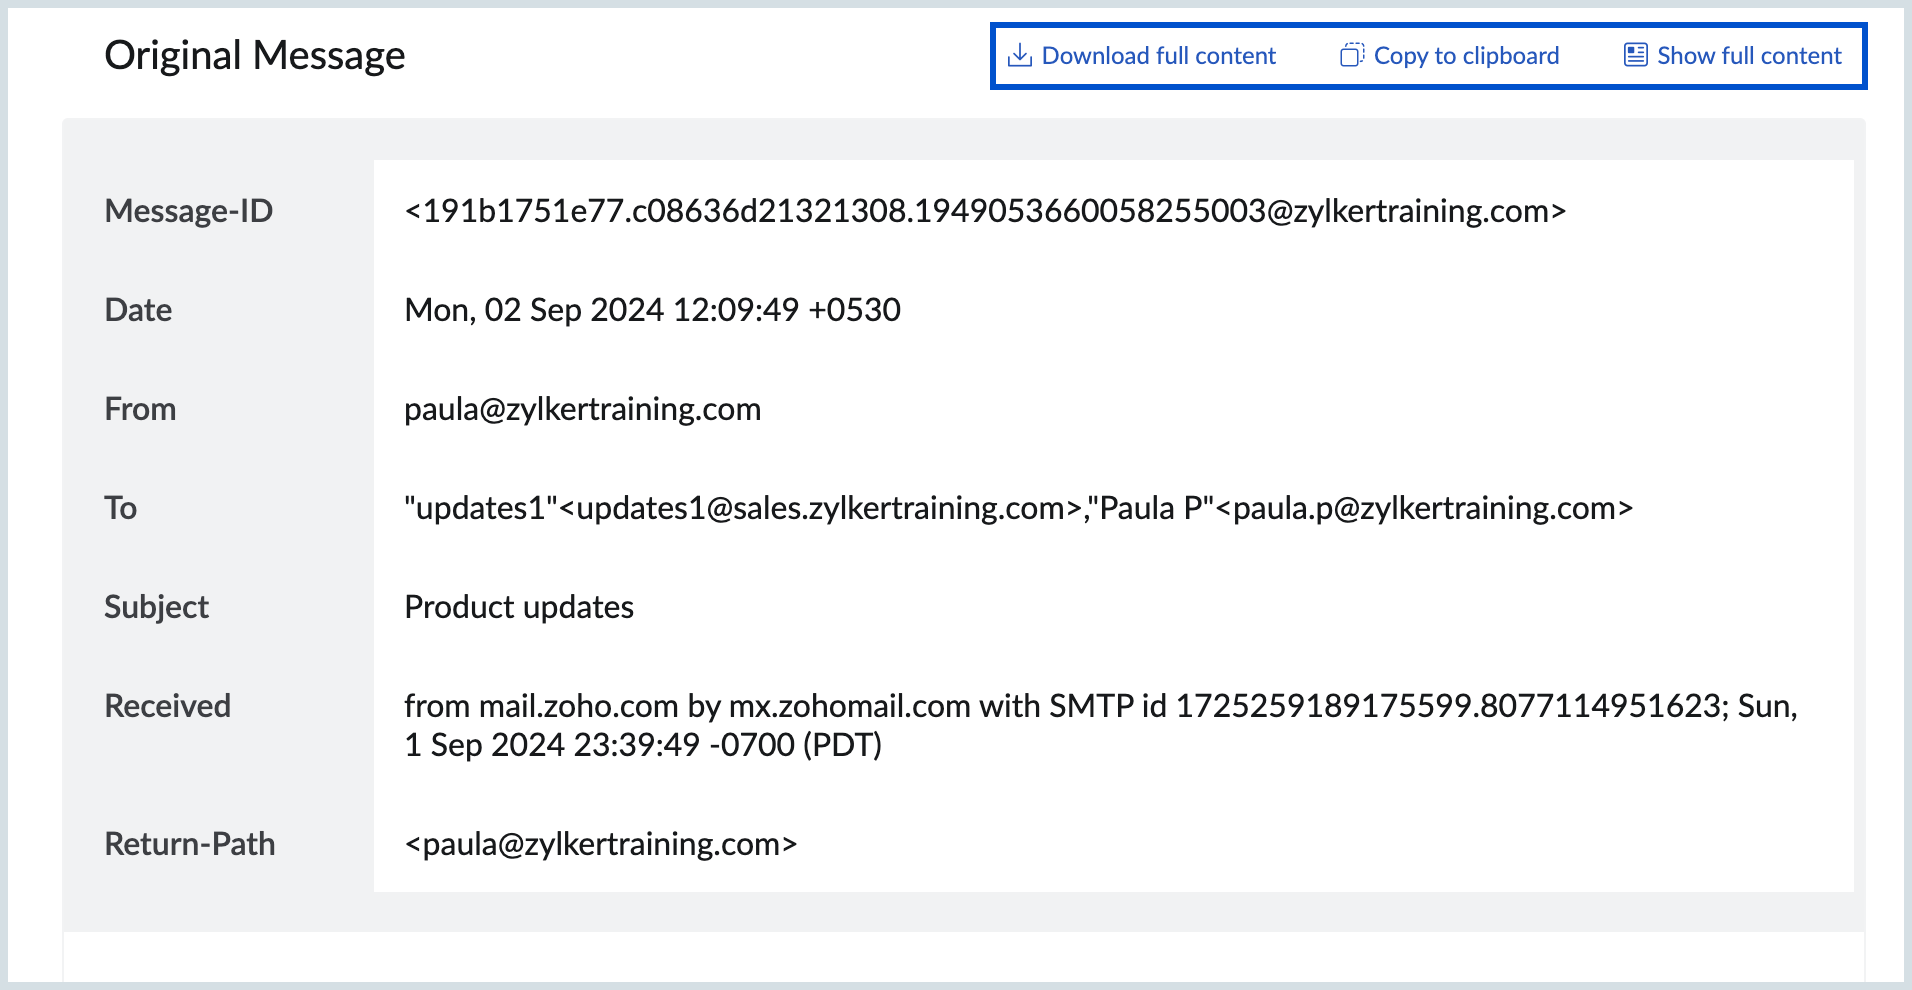Click the sender address paula@zylkertraining.com in From

pyautogui.click(x=582, y=409)
